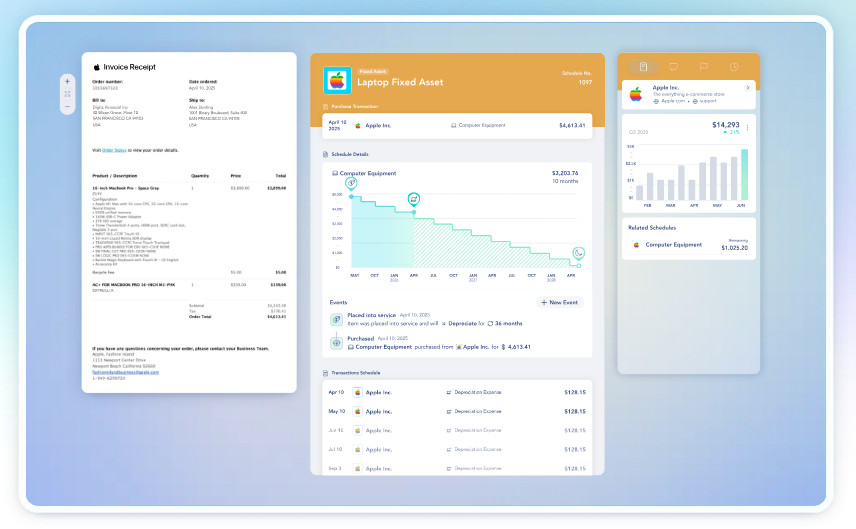Click the Transactions Schedule section icon
The image size is (856, 529).
(325, 373)
